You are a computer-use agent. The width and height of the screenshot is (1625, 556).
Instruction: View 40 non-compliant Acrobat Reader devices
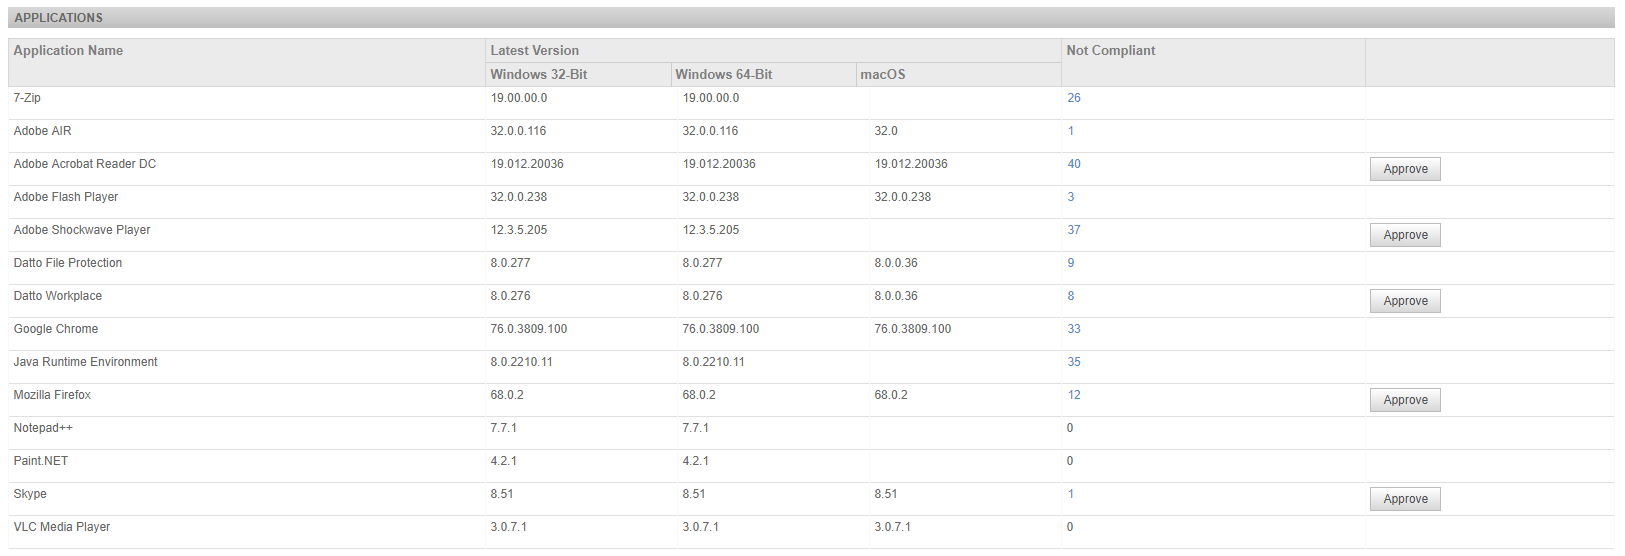pyautogui.click(x=1074, y=164)
